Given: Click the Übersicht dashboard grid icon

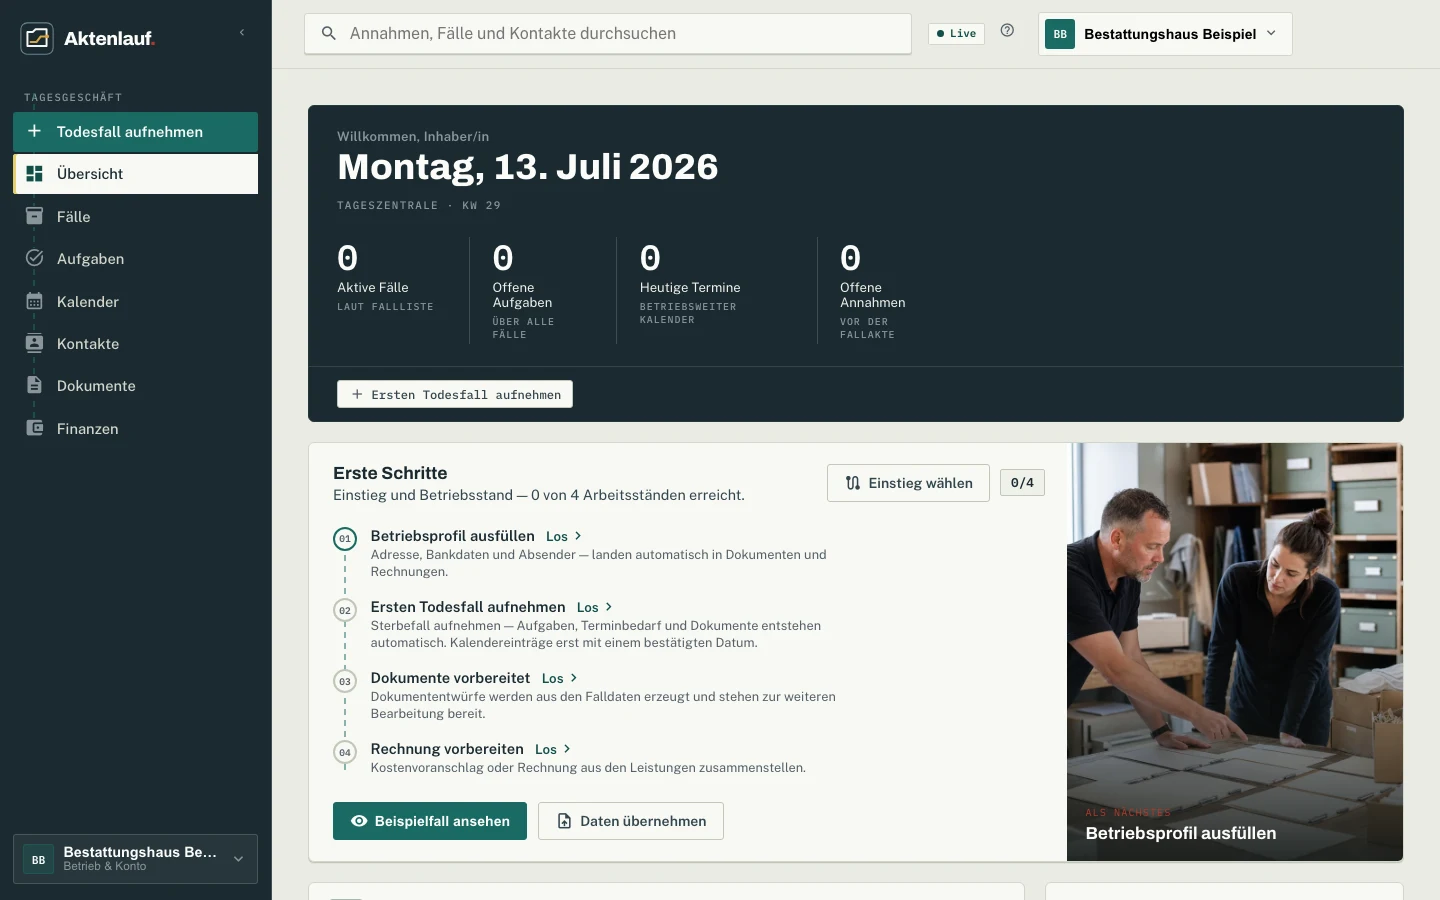Looking at the screenshot, I should 34,174.
